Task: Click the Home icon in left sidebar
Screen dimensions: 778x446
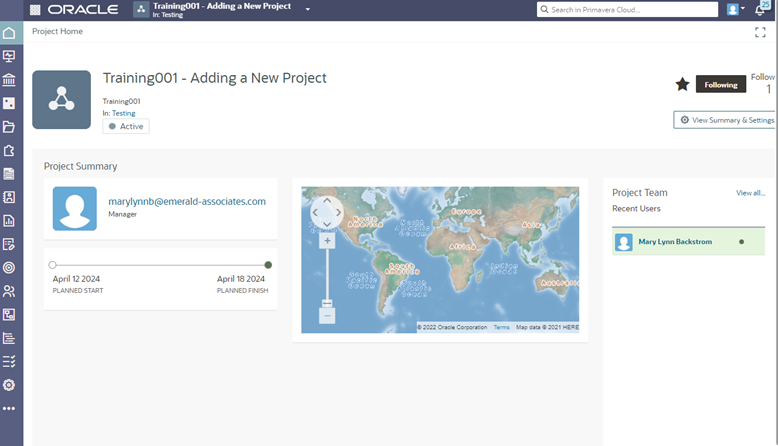Action: tap(9, 33)
